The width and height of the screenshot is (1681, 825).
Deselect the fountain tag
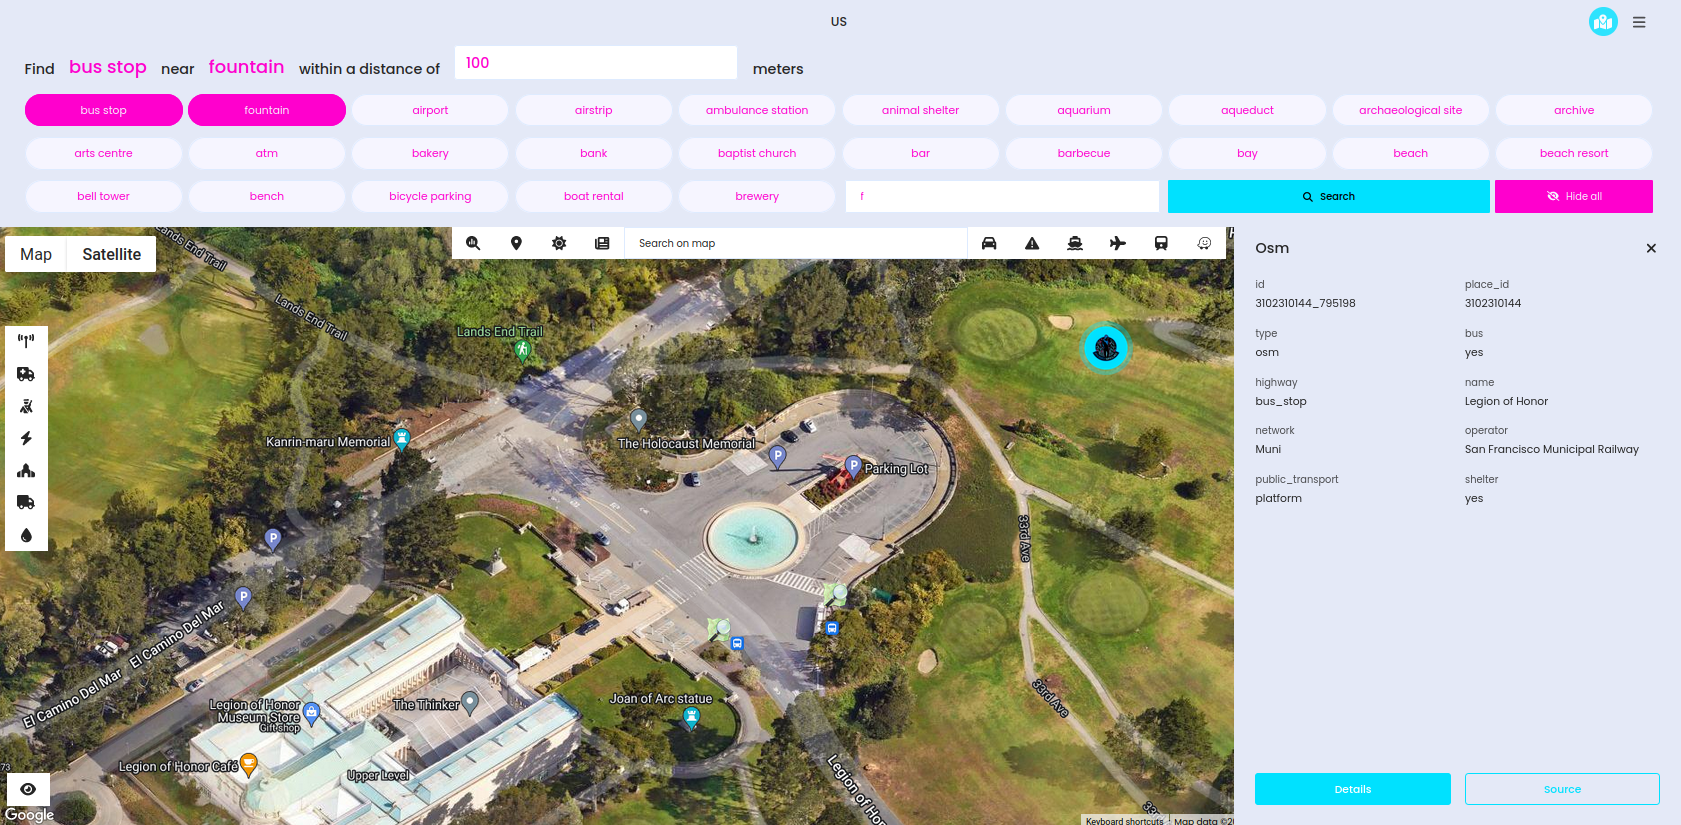tap(267, 110)
